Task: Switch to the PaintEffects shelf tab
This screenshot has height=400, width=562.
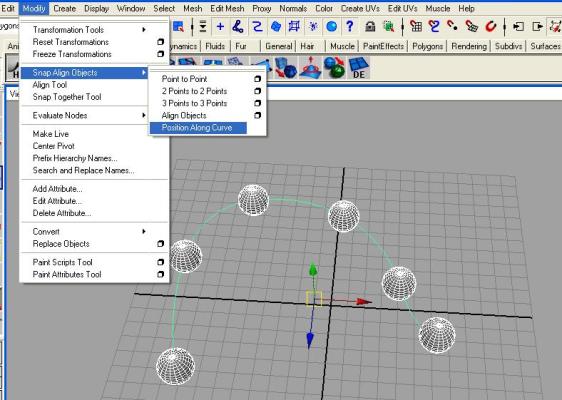Action: click(x=383, y=46)
